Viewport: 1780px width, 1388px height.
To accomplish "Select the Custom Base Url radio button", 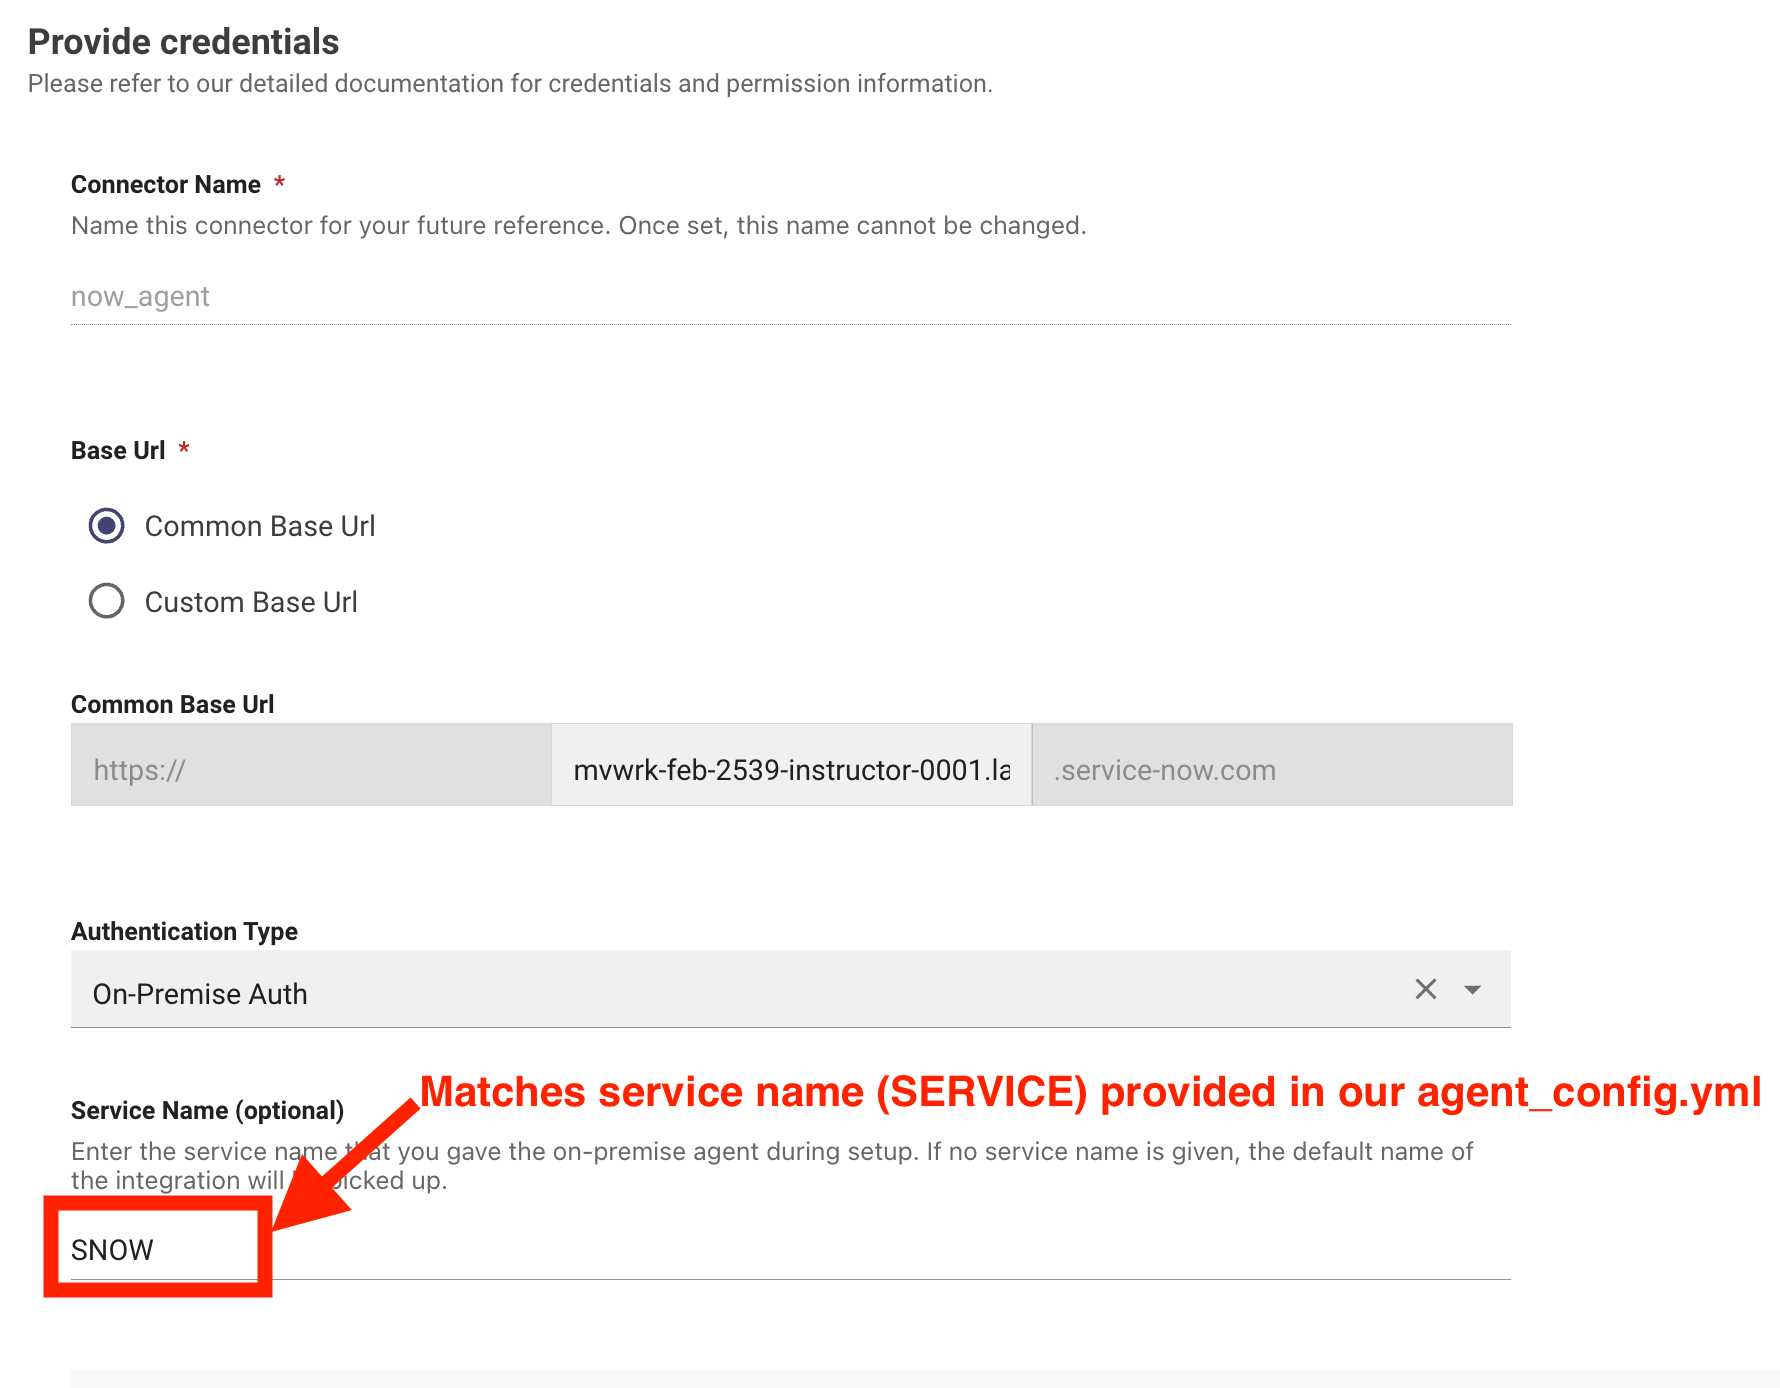I will click(x=105, y=601).
